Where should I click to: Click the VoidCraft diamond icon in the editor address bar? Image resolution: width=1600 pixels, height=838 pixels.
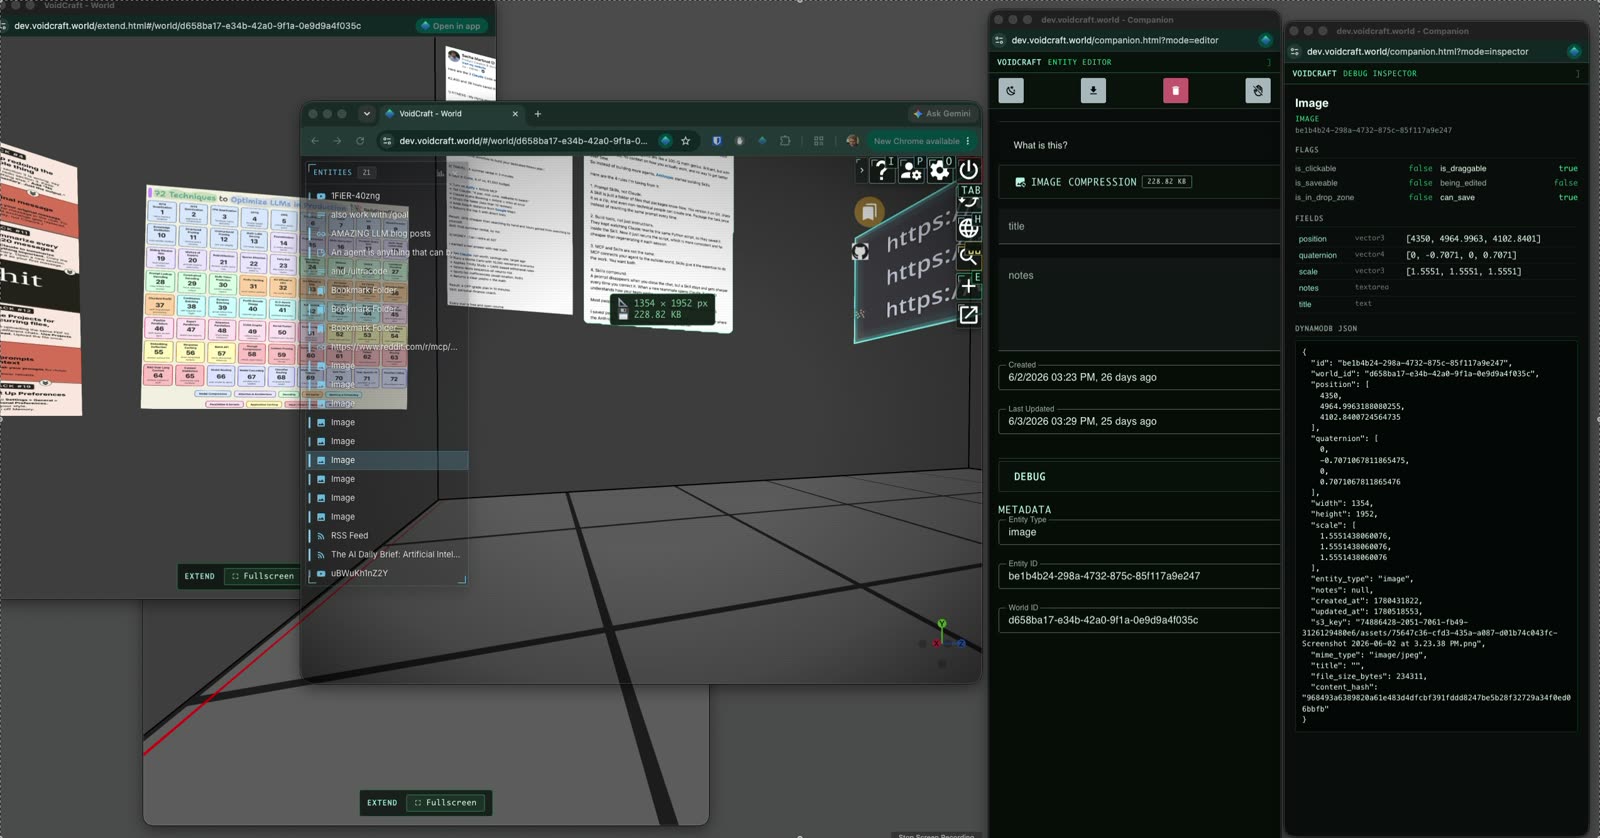tap(1265, 40)
